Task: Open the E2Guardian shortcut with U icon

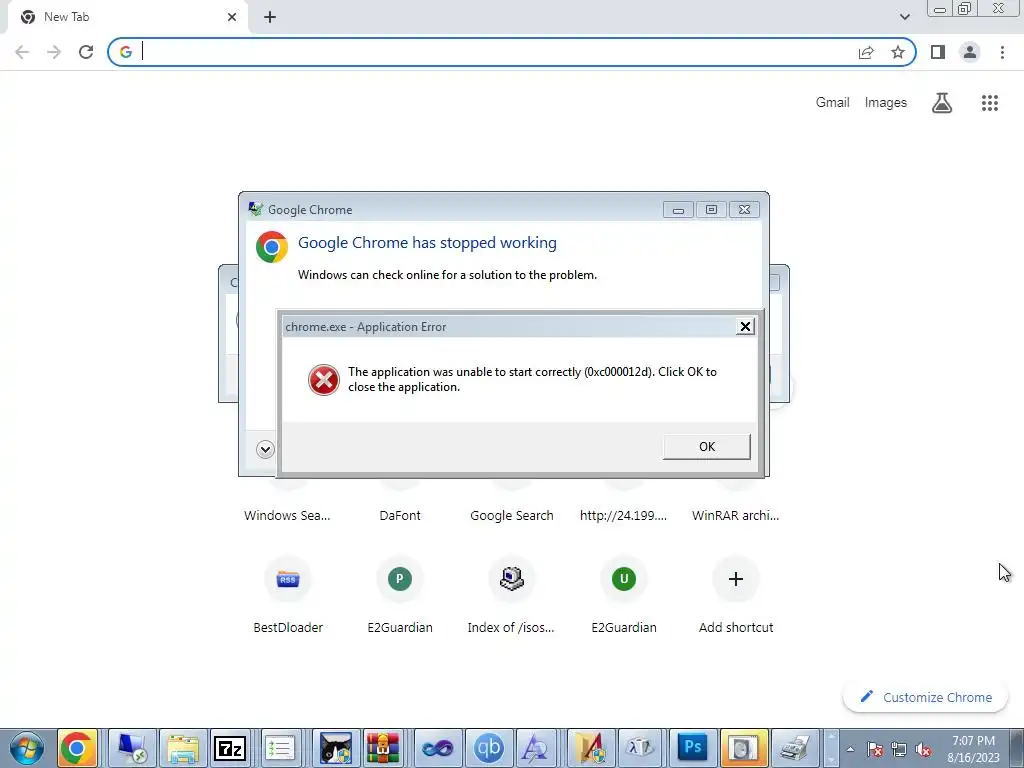Action: tap(624, 579)
